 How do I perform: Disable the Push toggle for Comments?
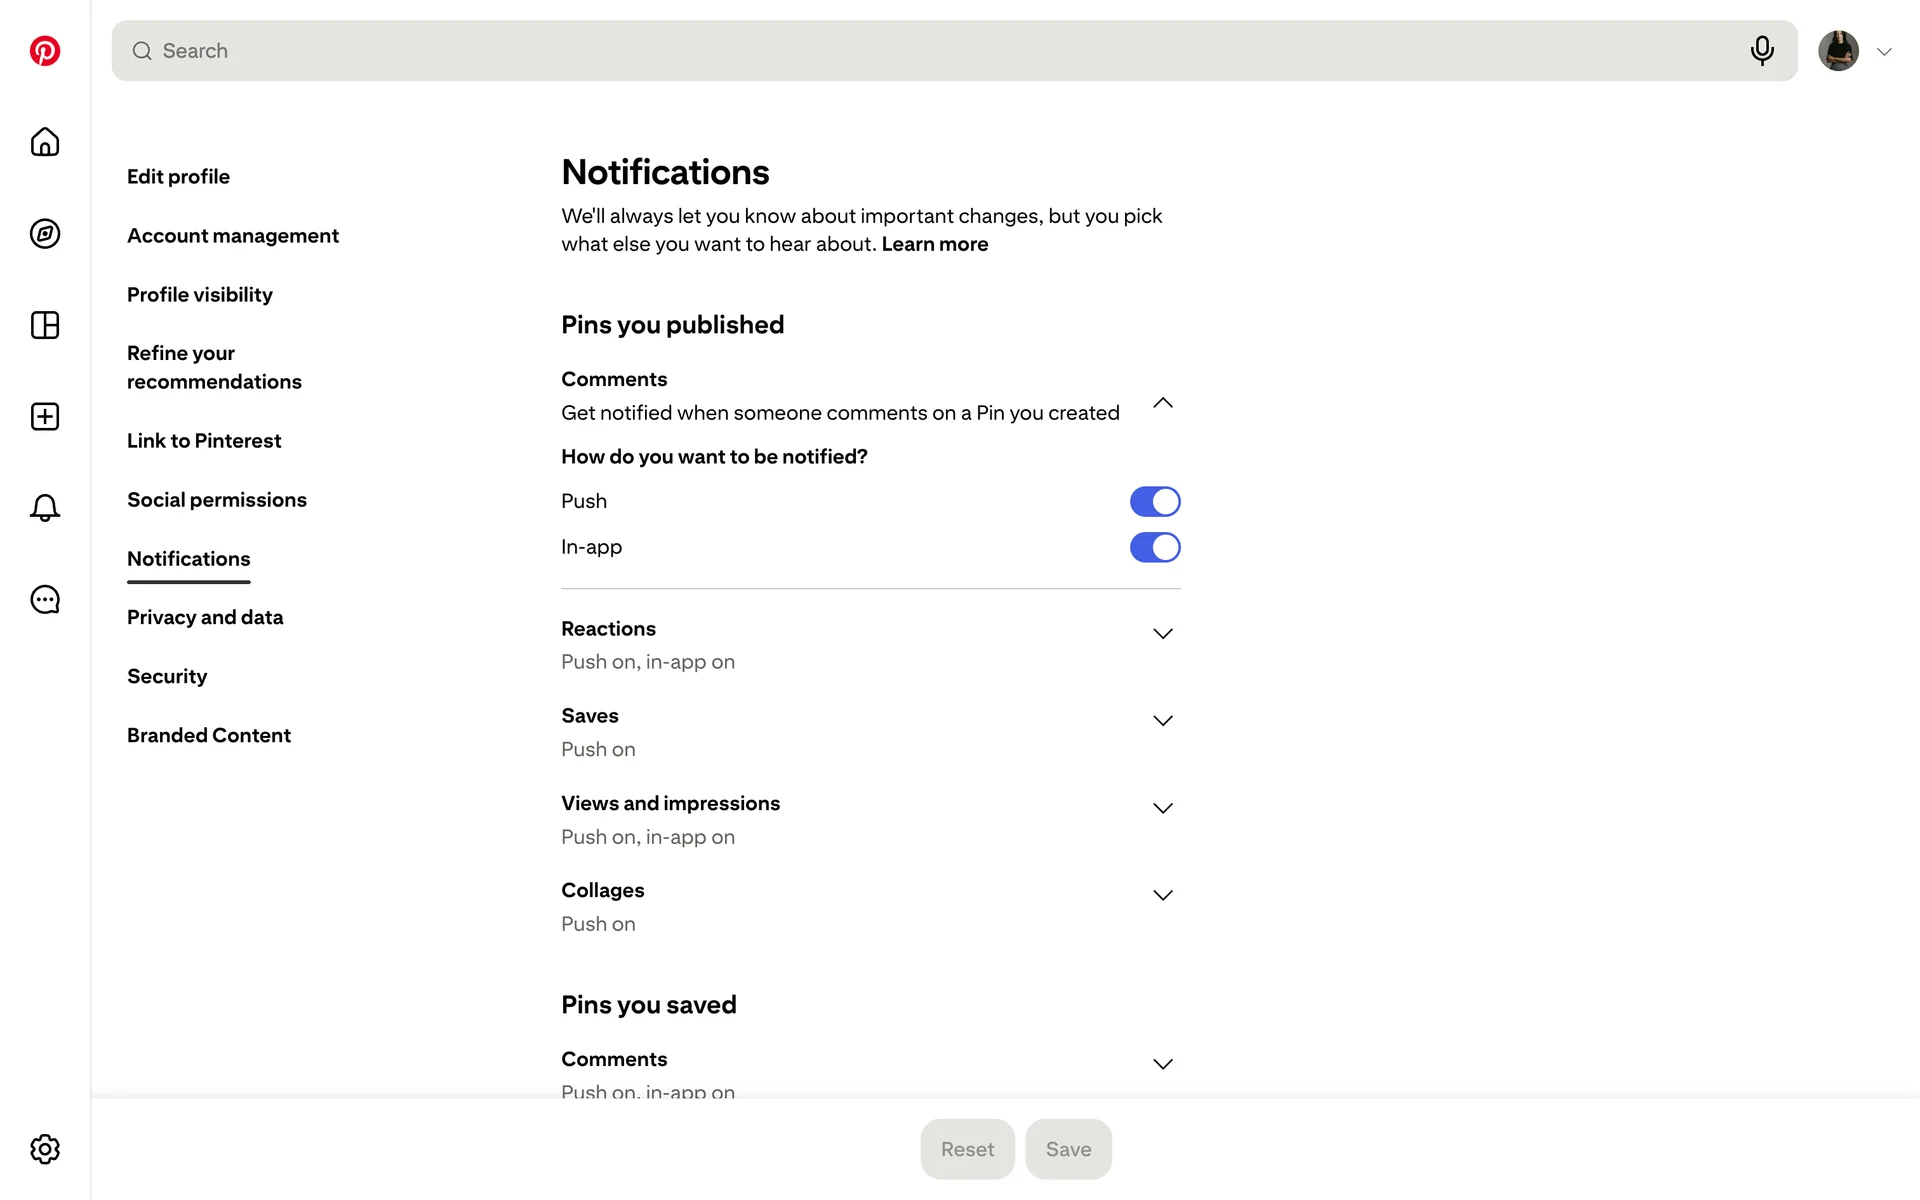[x=1155, y=501]
